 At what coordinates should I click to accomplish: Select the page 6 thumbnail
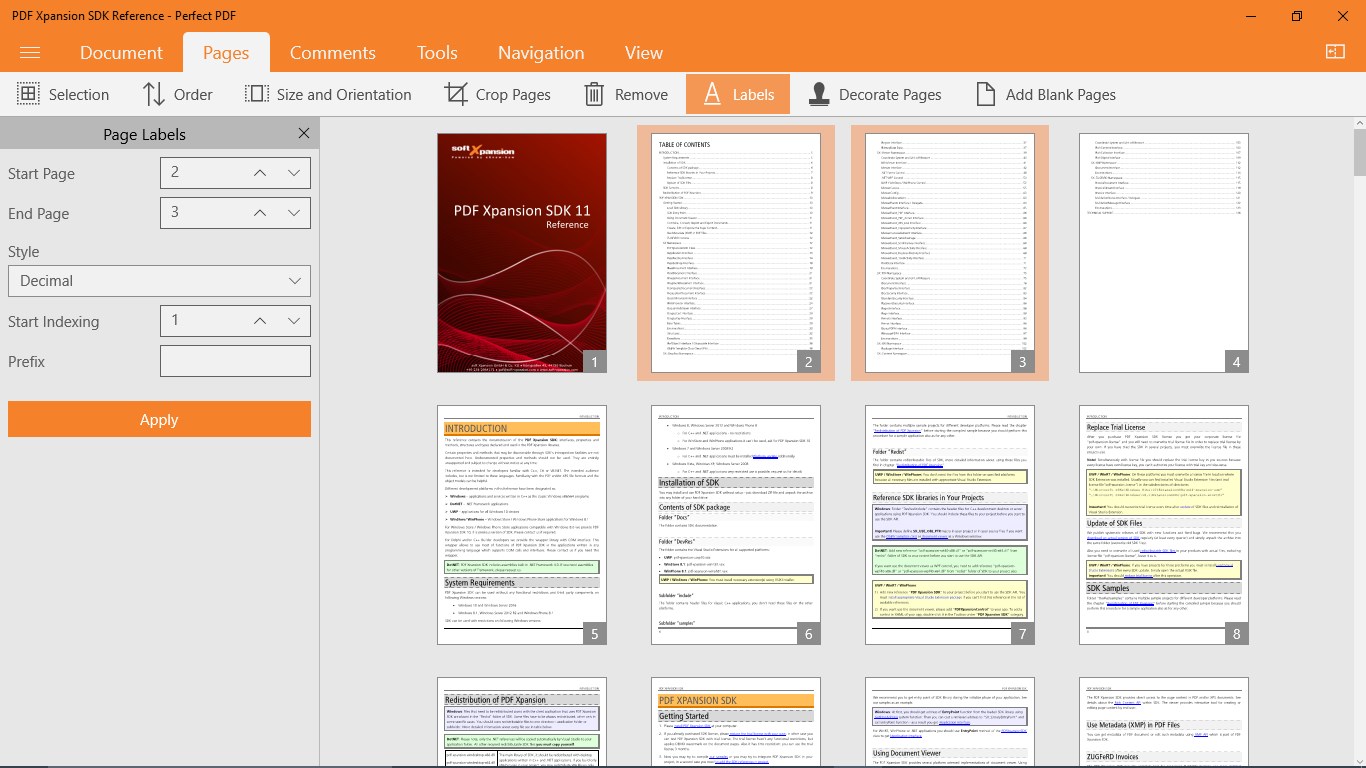[x=736, y=525]
